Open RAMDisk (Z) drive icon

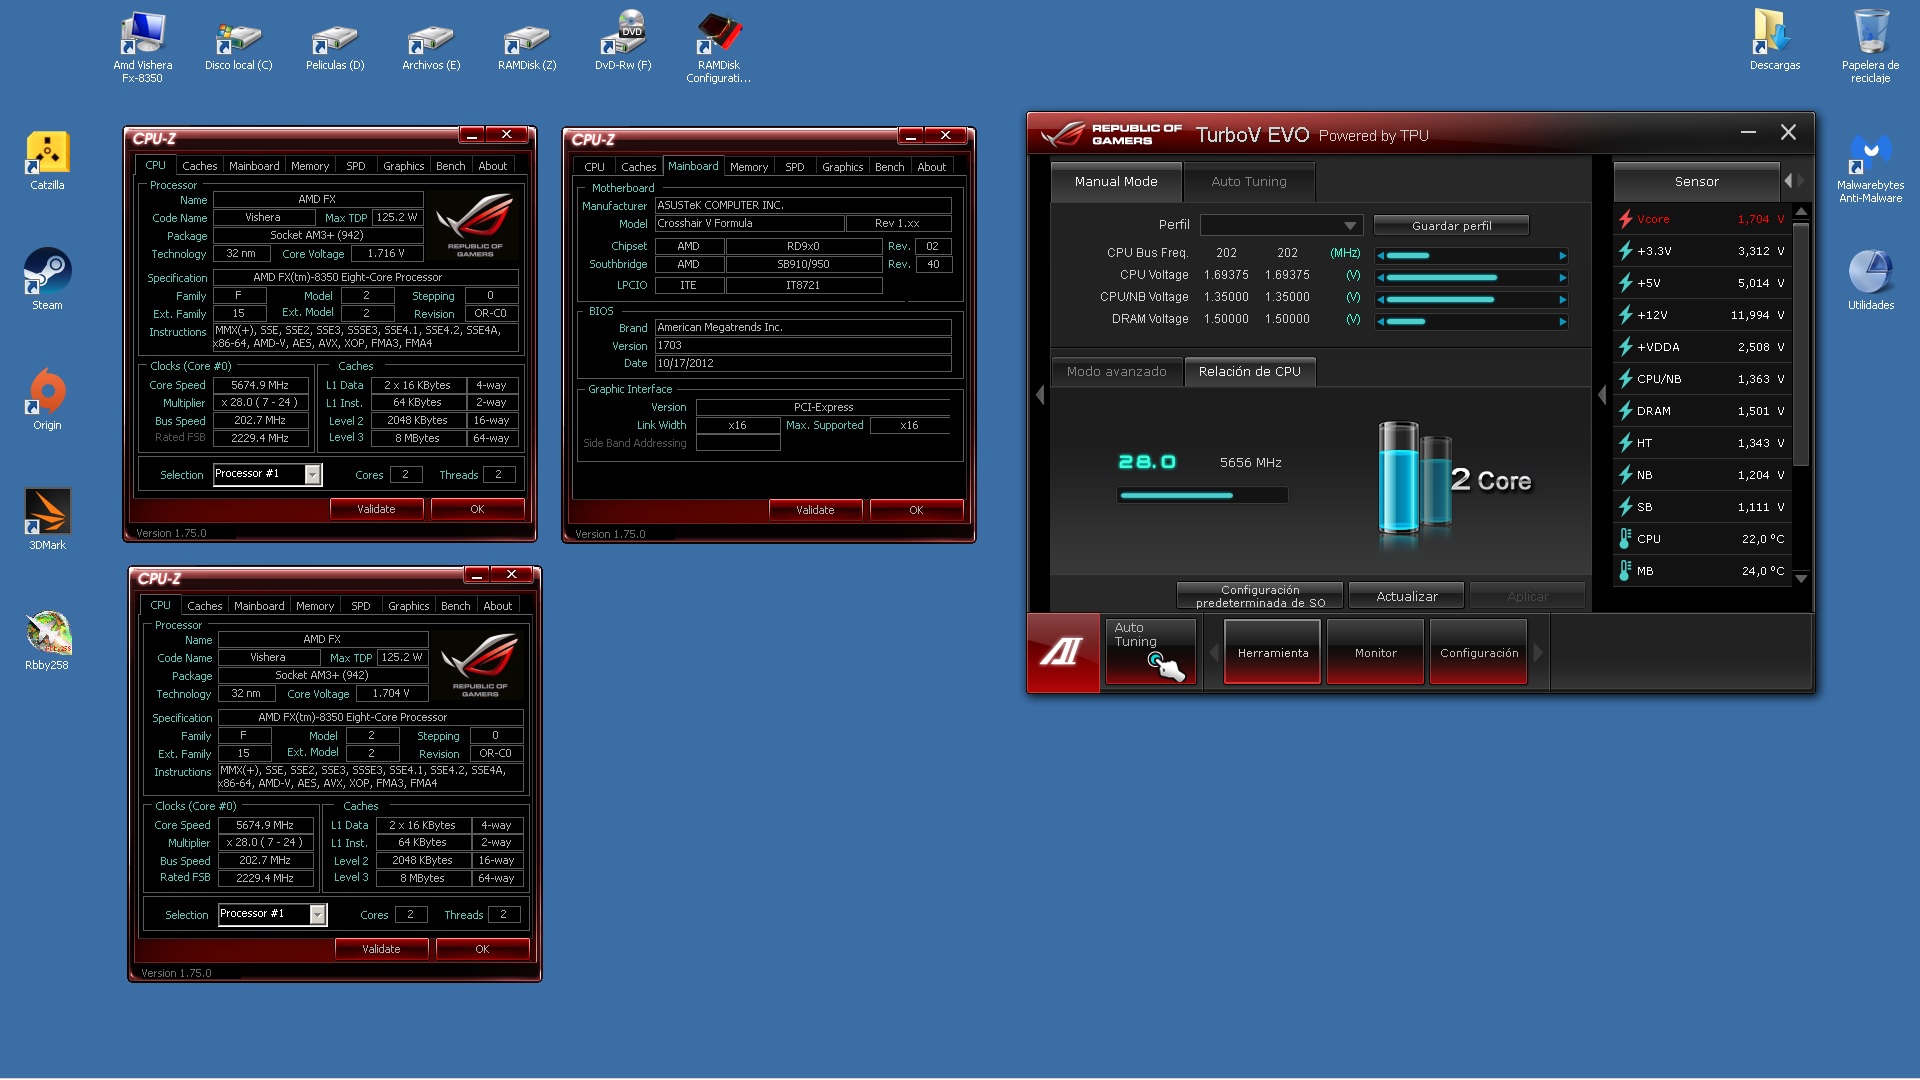pos(527,47)
